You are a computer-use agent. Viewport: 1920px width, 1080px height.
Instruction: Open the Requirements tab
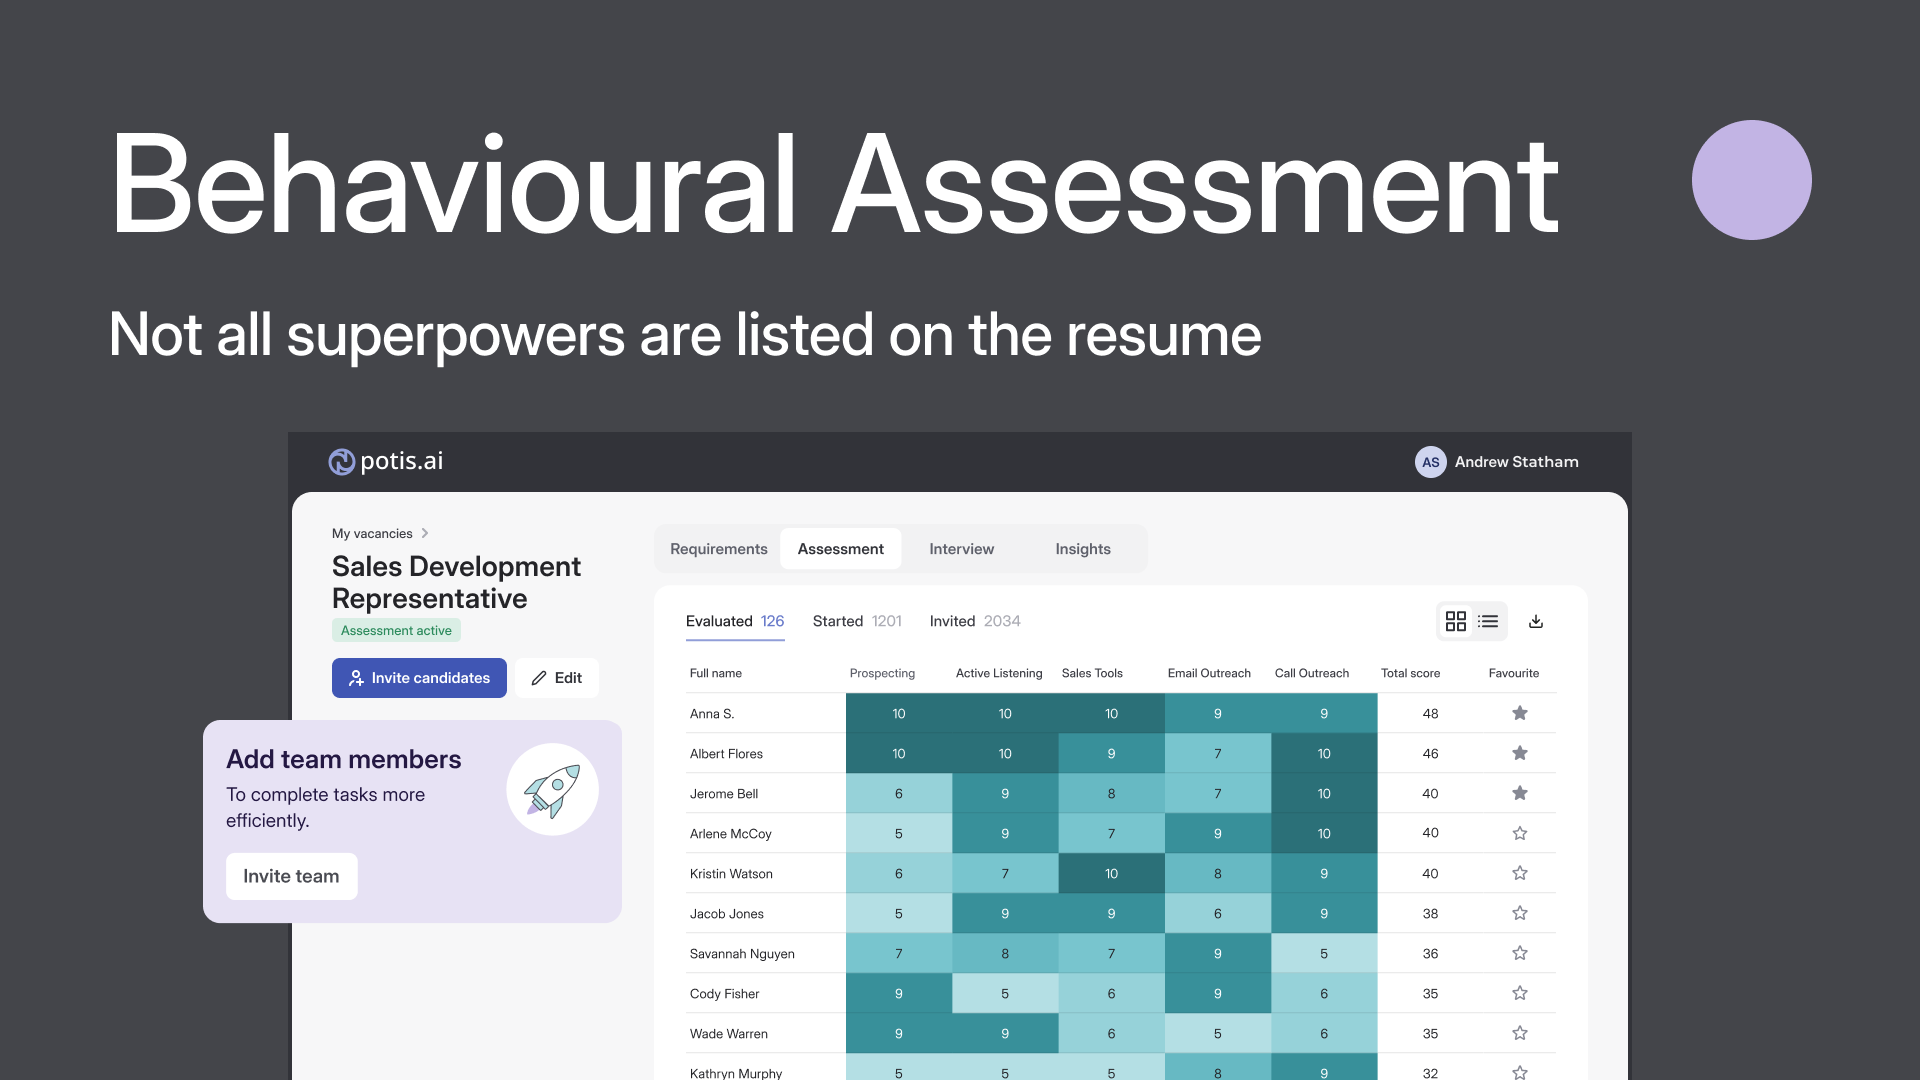[x=718, y=549]
